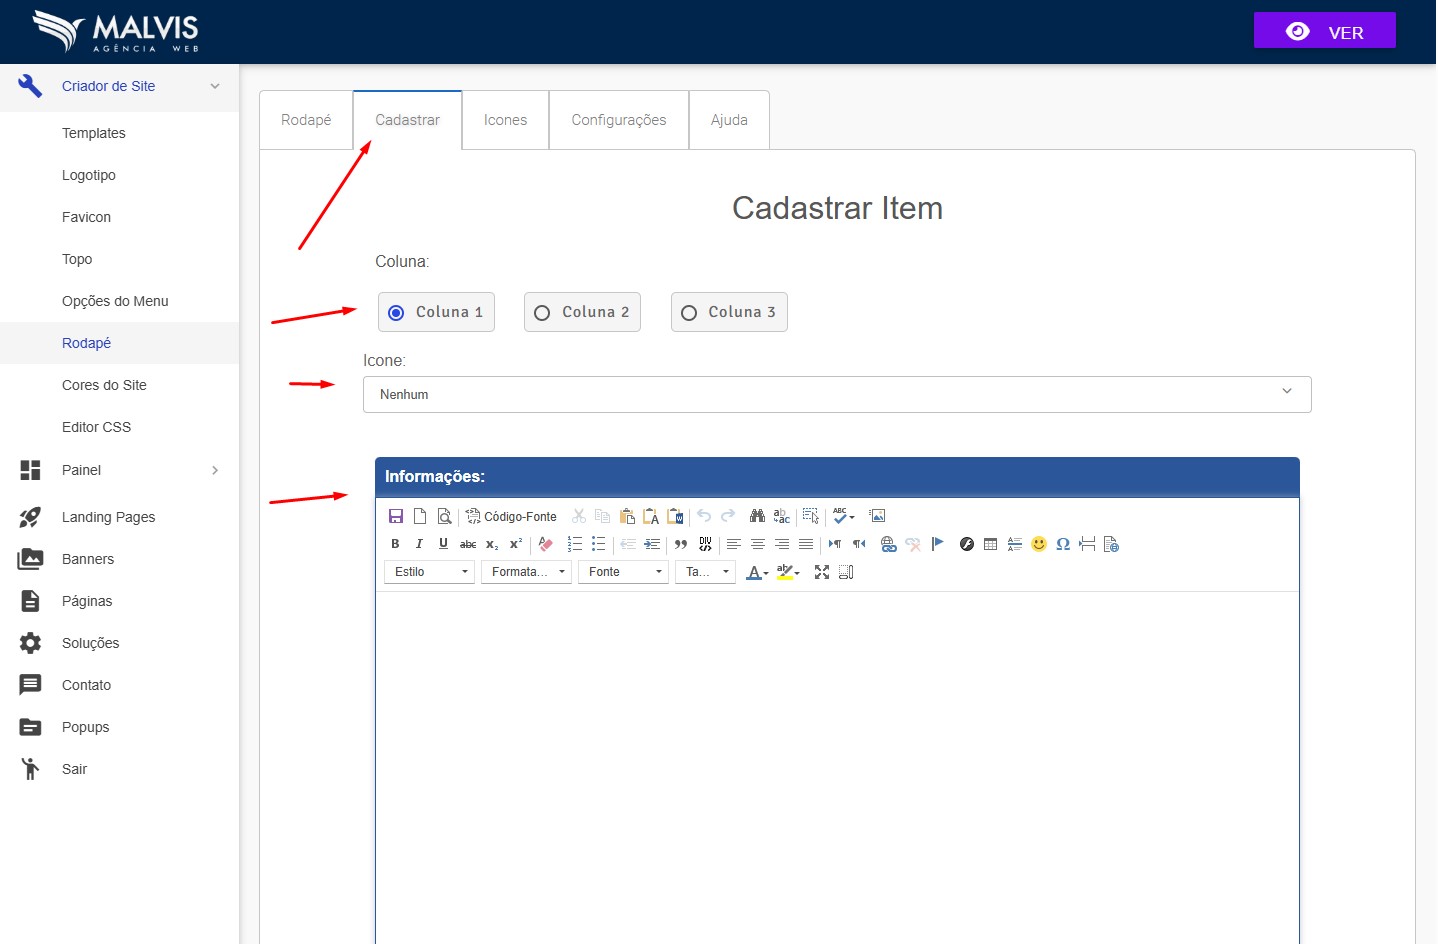Open Landing Pages in the sidebar
This screenshot has height=944, width=1438.
108,517
